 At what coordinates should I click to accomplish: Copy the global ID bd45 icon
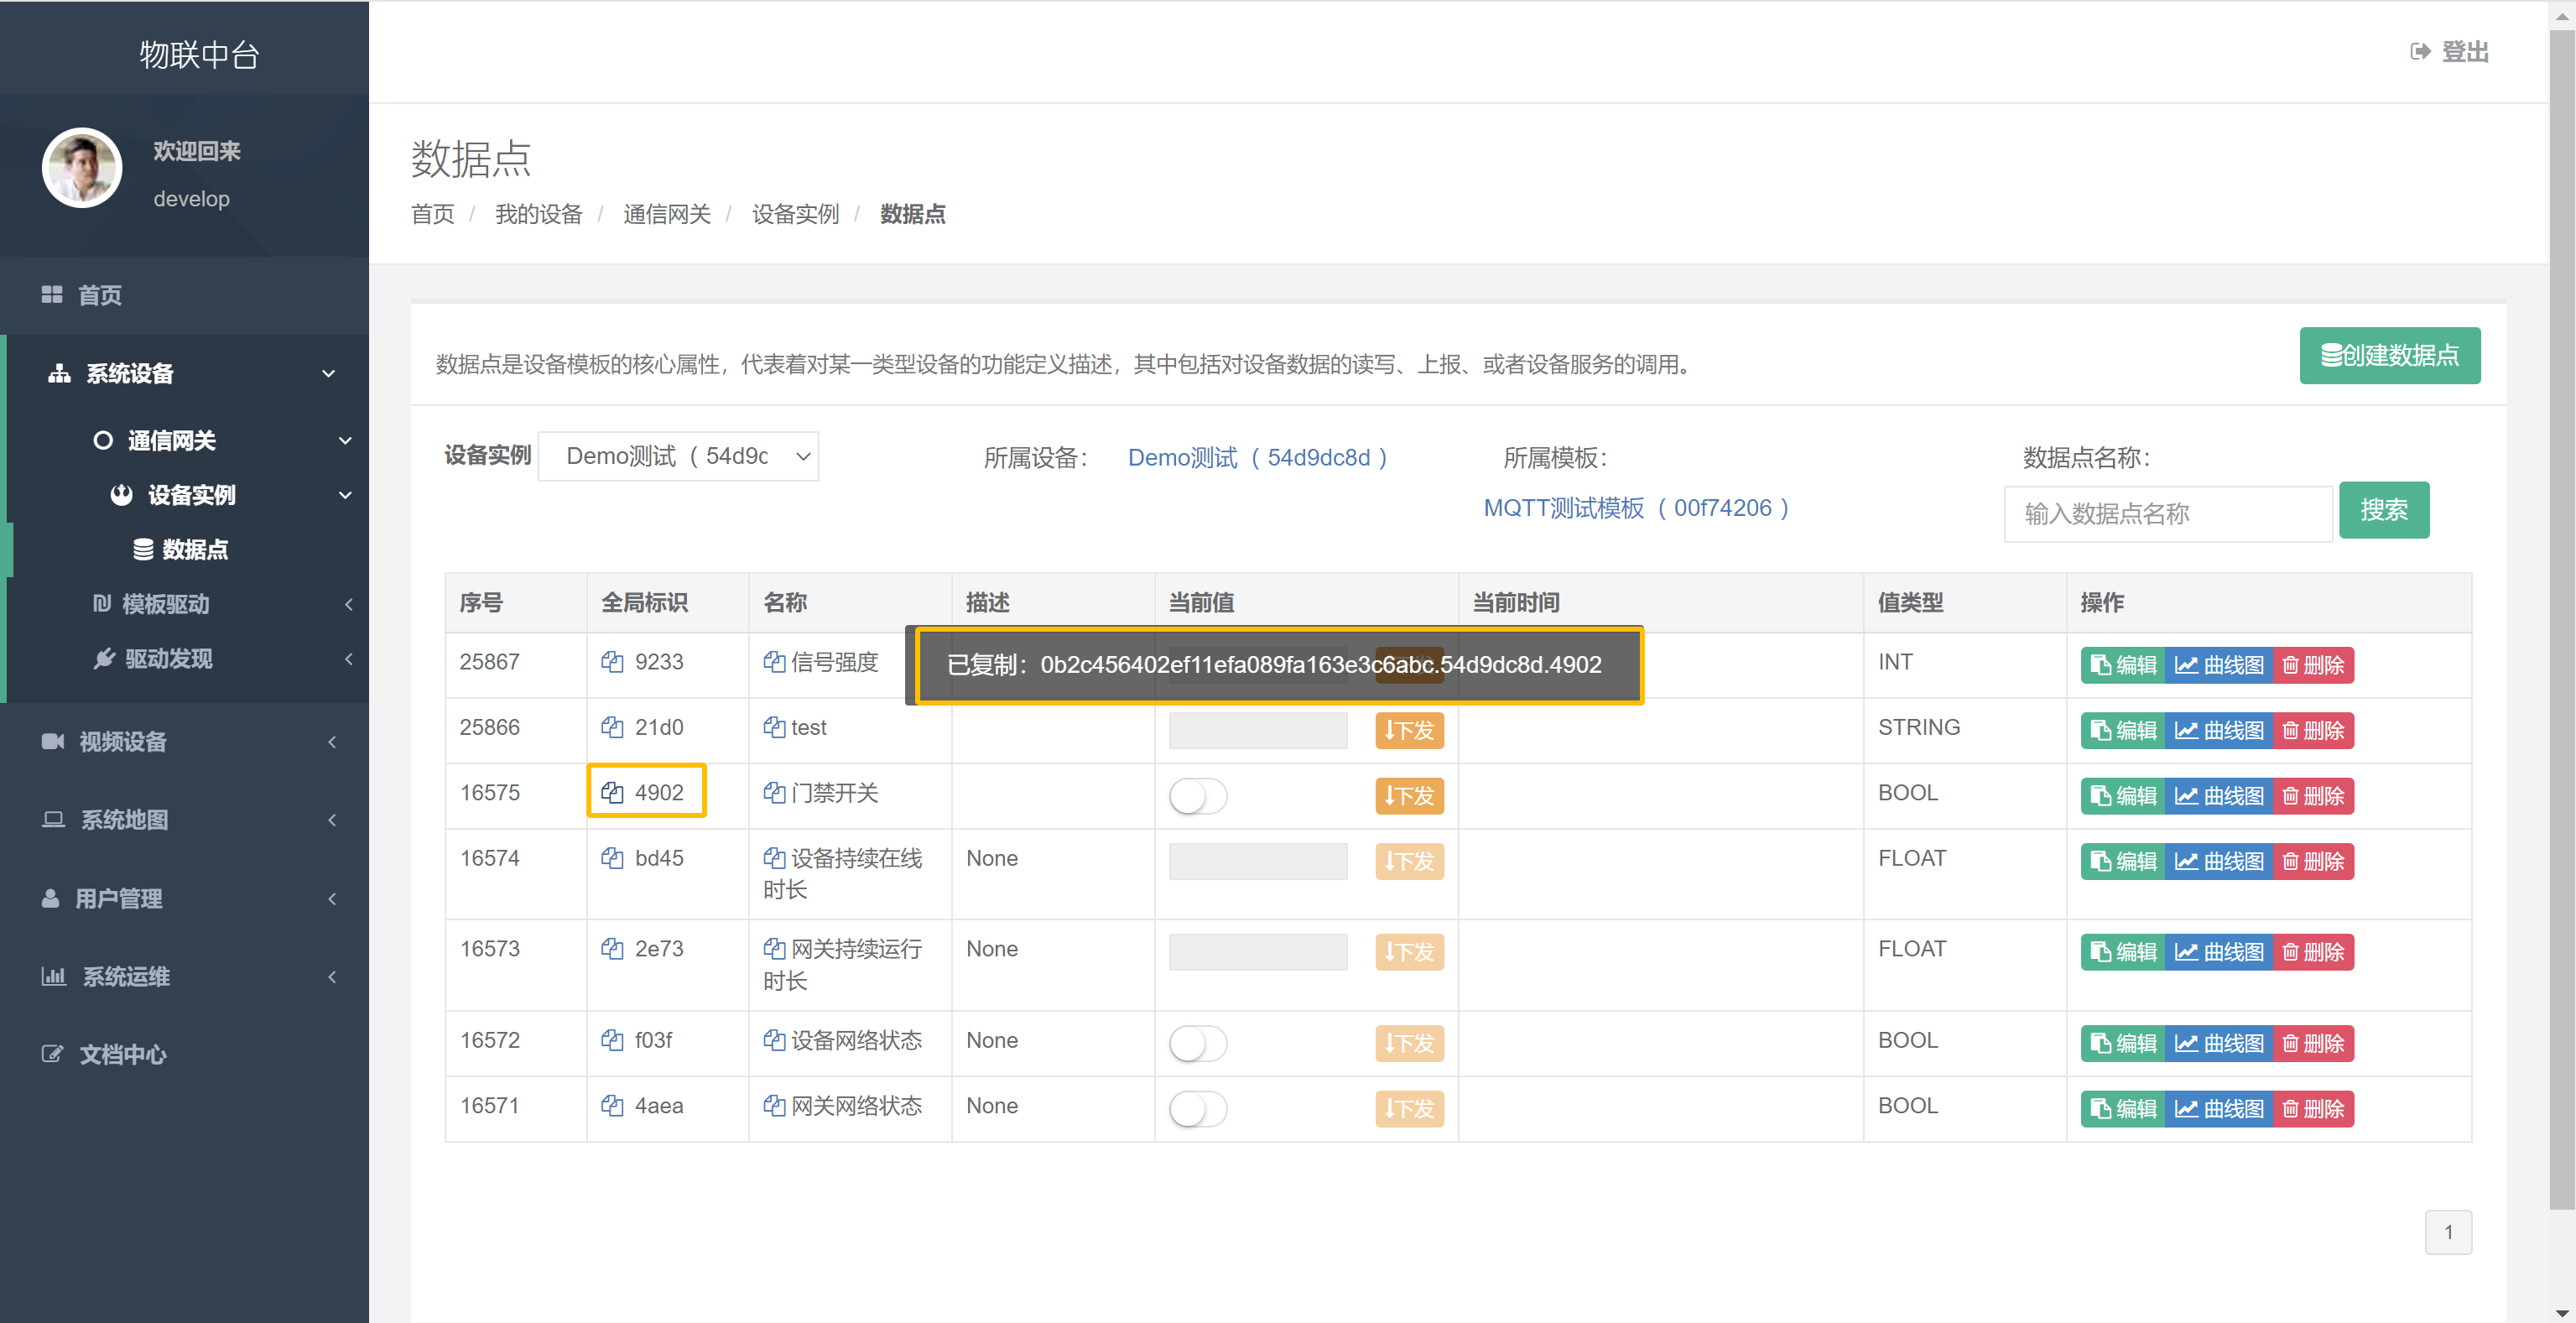click(612, 857)
